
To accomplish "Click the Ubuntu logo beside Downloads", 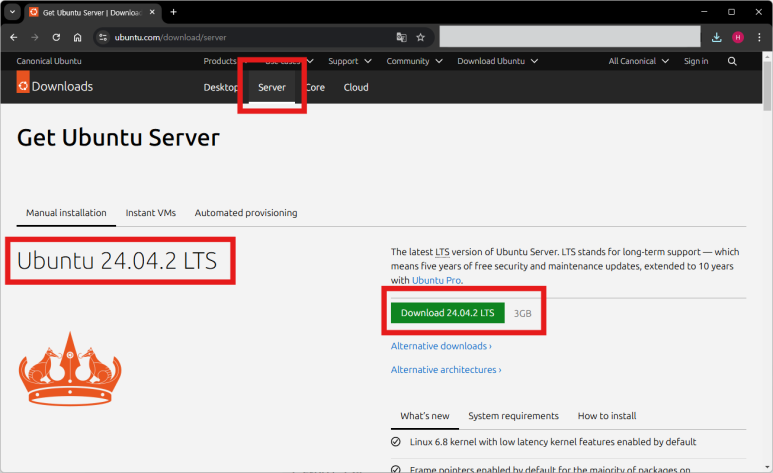I will (x=23, y=82).
